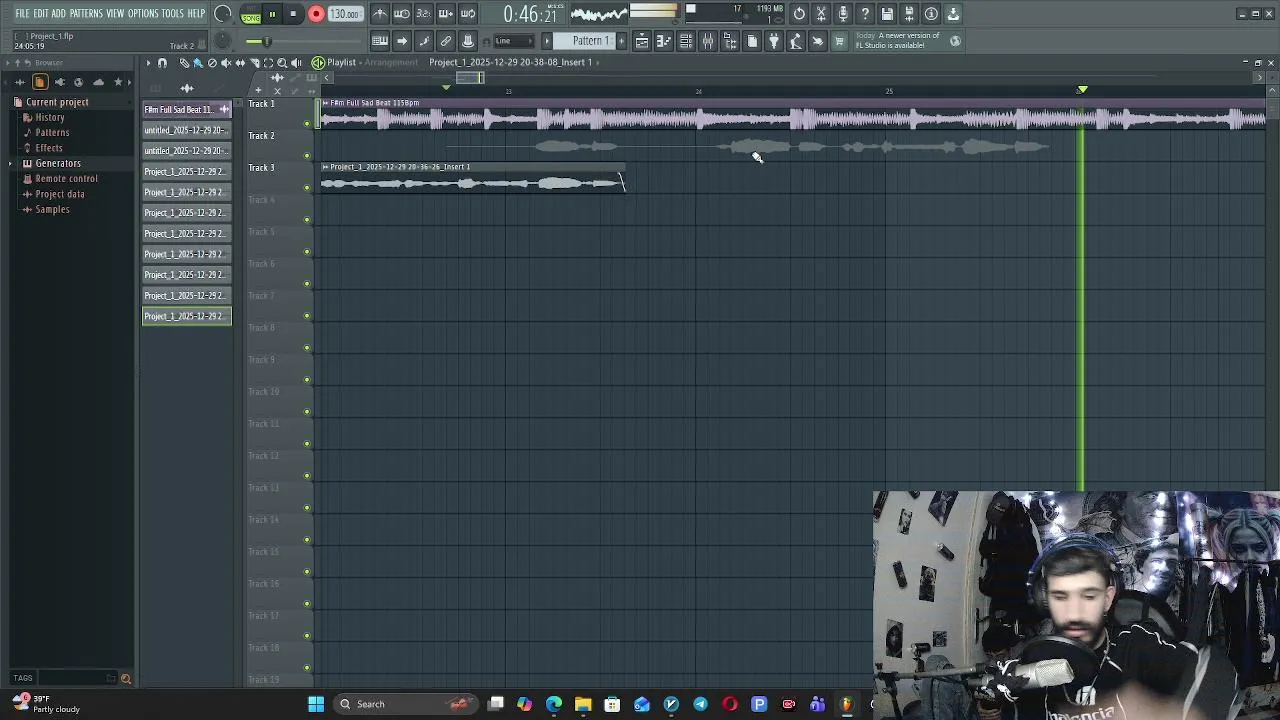The image size is (1280, 720).
Task: Open the tempo tapper
Action: [796, 41]
